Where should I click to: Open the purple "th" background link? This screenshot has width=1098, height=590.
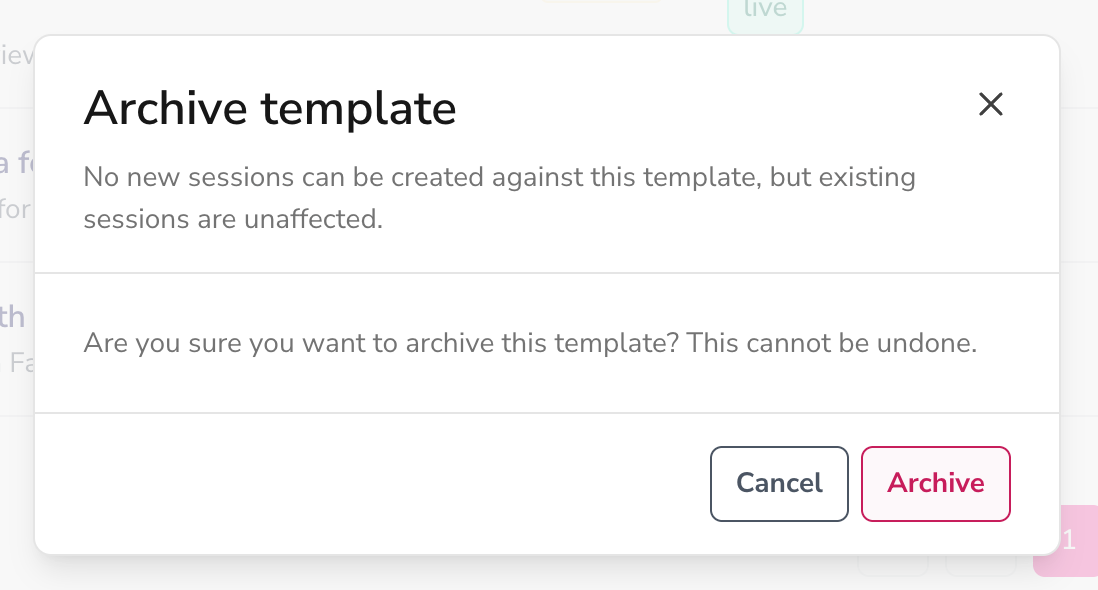point(13,317)
